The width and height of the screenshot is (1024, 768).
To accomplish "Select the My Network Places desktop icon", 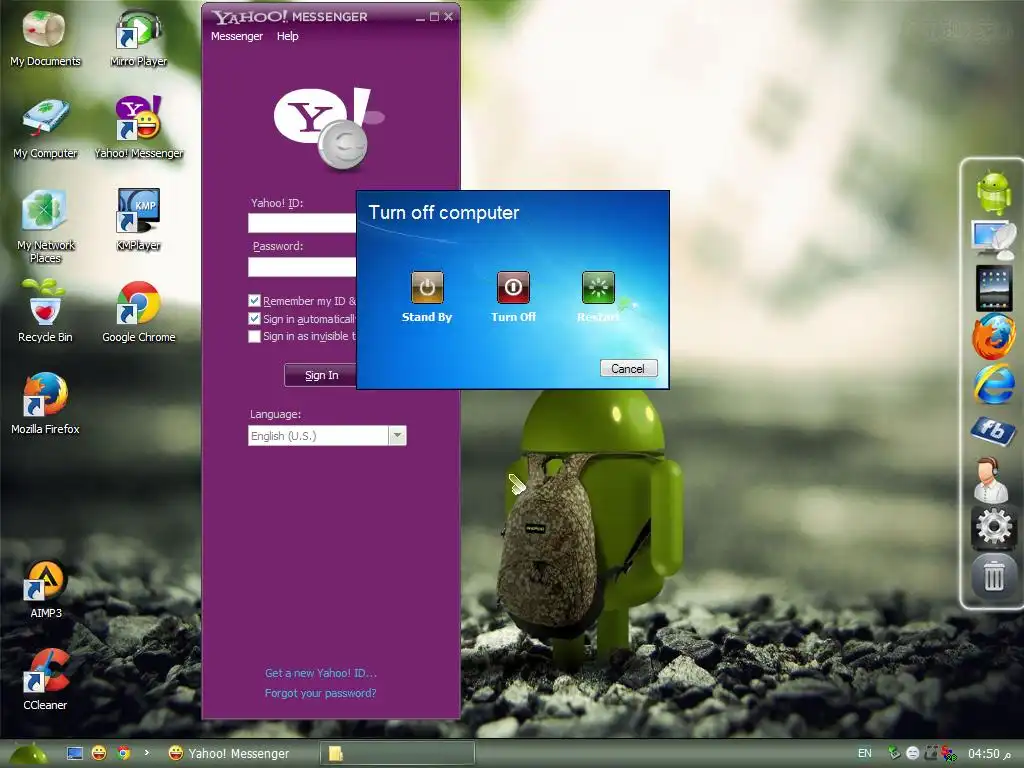I will tap(45, 227).
